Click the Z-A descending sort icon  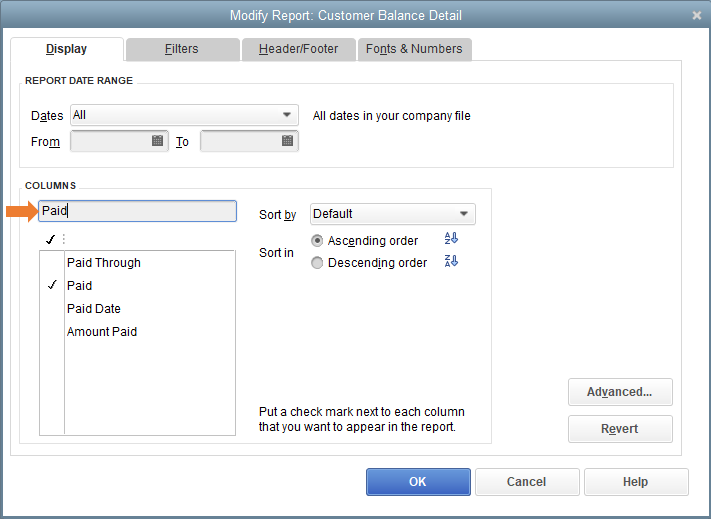(451, 261)
